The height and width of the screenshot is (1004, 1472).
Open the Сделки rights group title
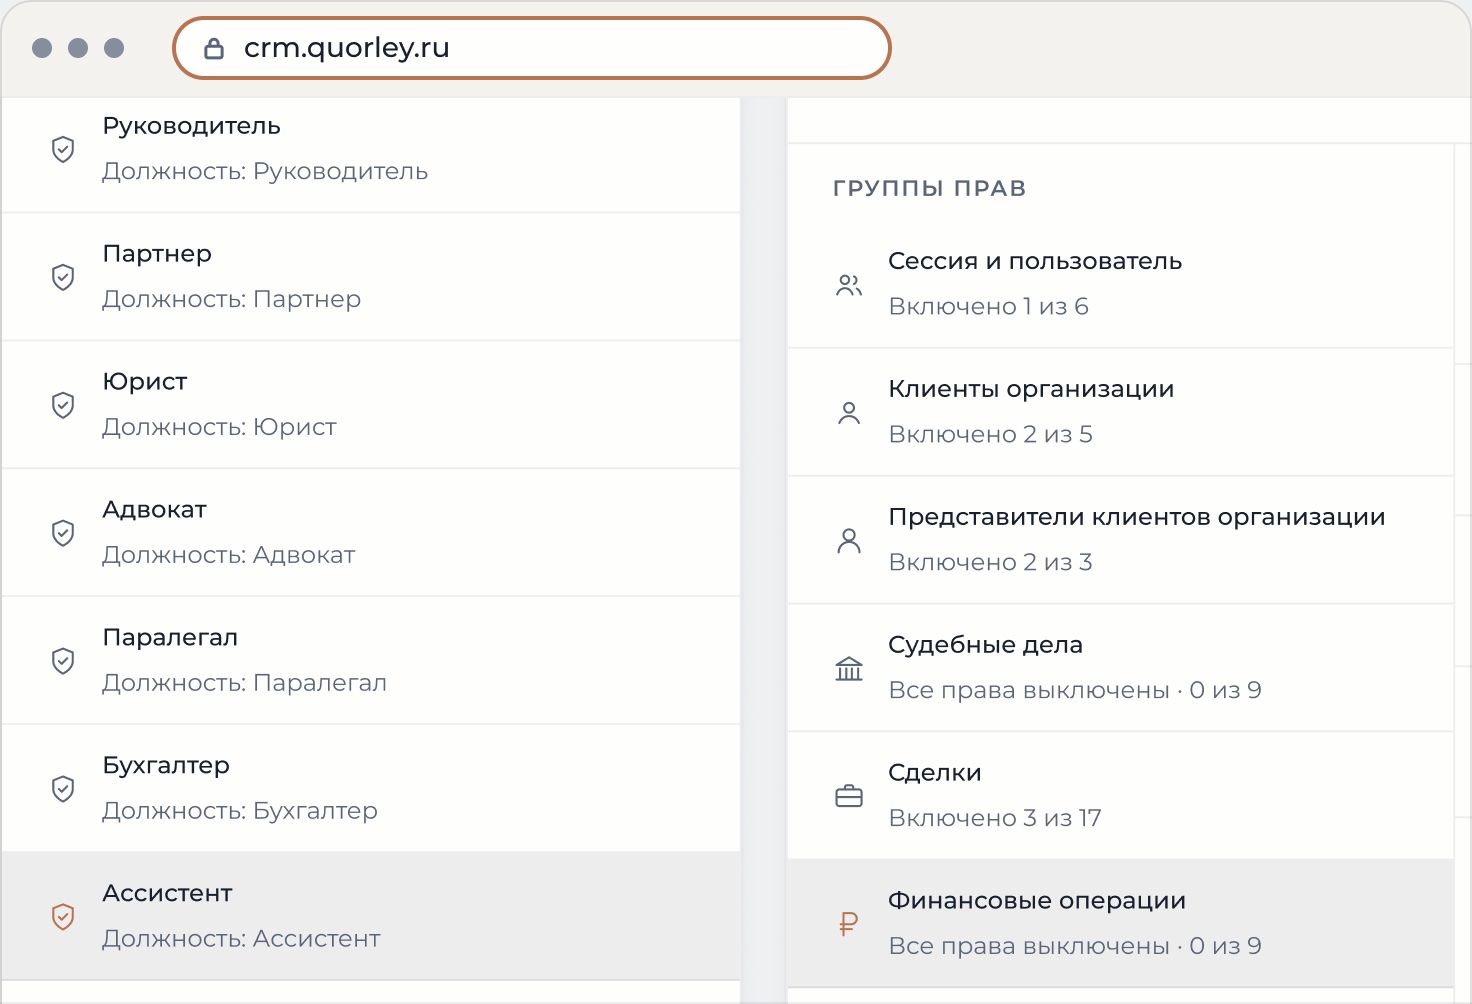pos(935,773)
